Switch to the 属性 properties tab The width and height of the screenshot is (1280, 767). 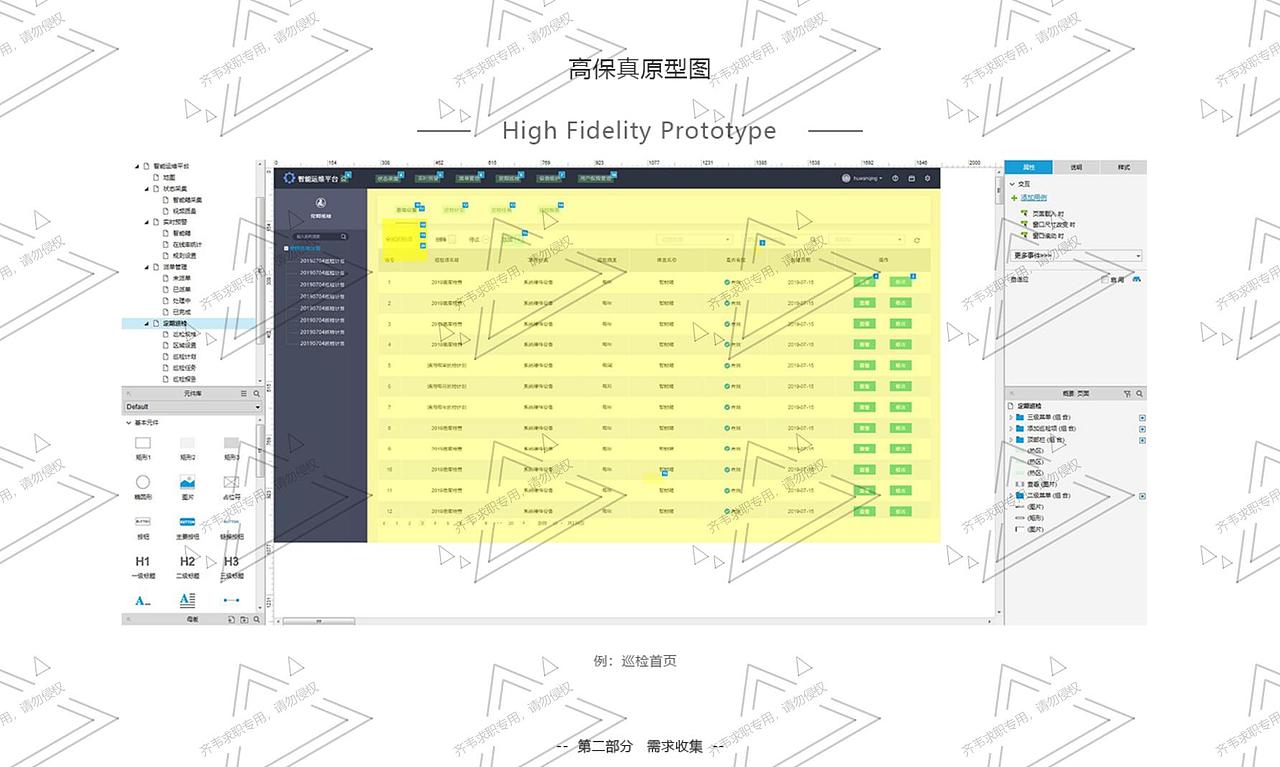(1029, 167)
